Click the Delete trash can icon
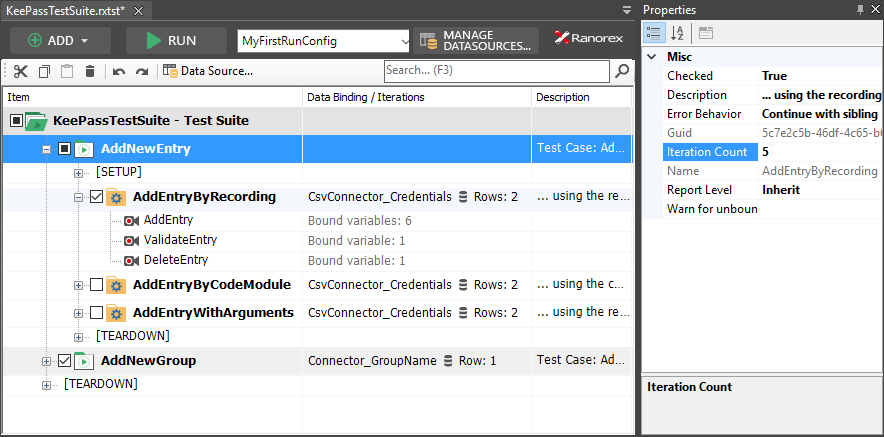 click(90, 71)
